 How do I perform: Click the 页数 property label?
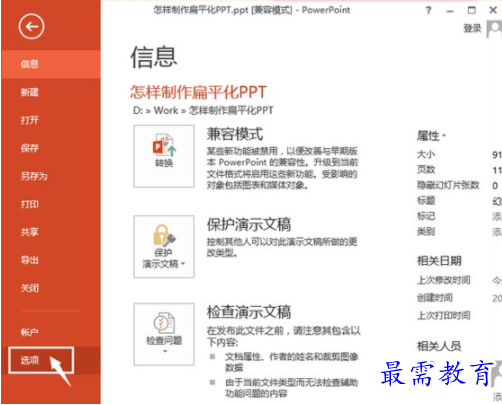(x=426, y=170)
